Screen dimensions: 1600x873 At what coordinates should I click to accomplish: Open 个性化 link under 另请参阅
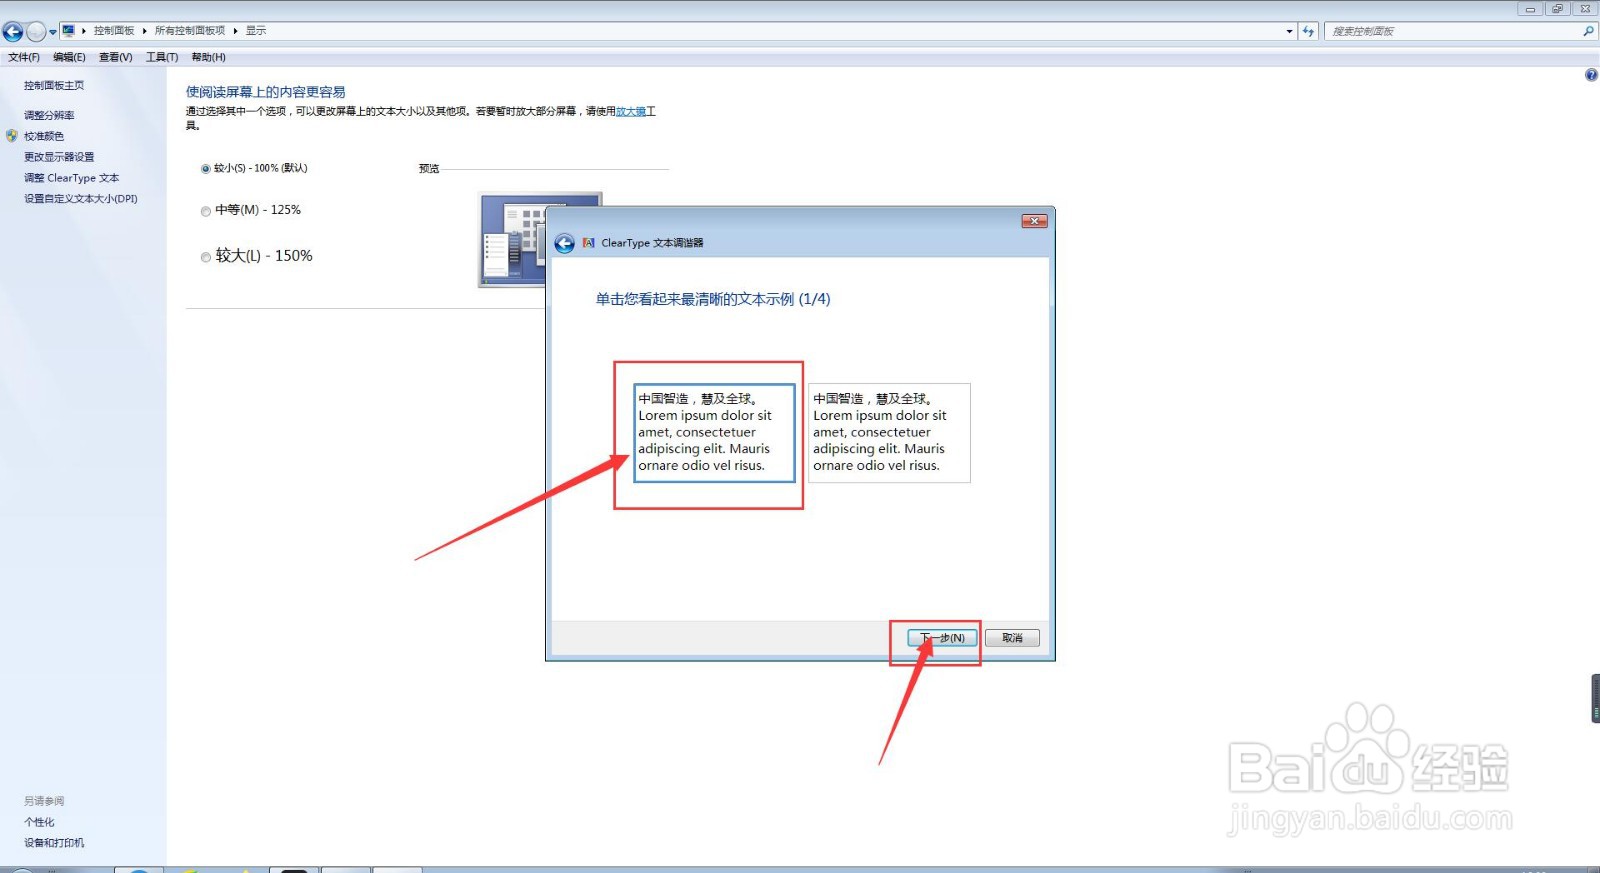tap(39, 822)
